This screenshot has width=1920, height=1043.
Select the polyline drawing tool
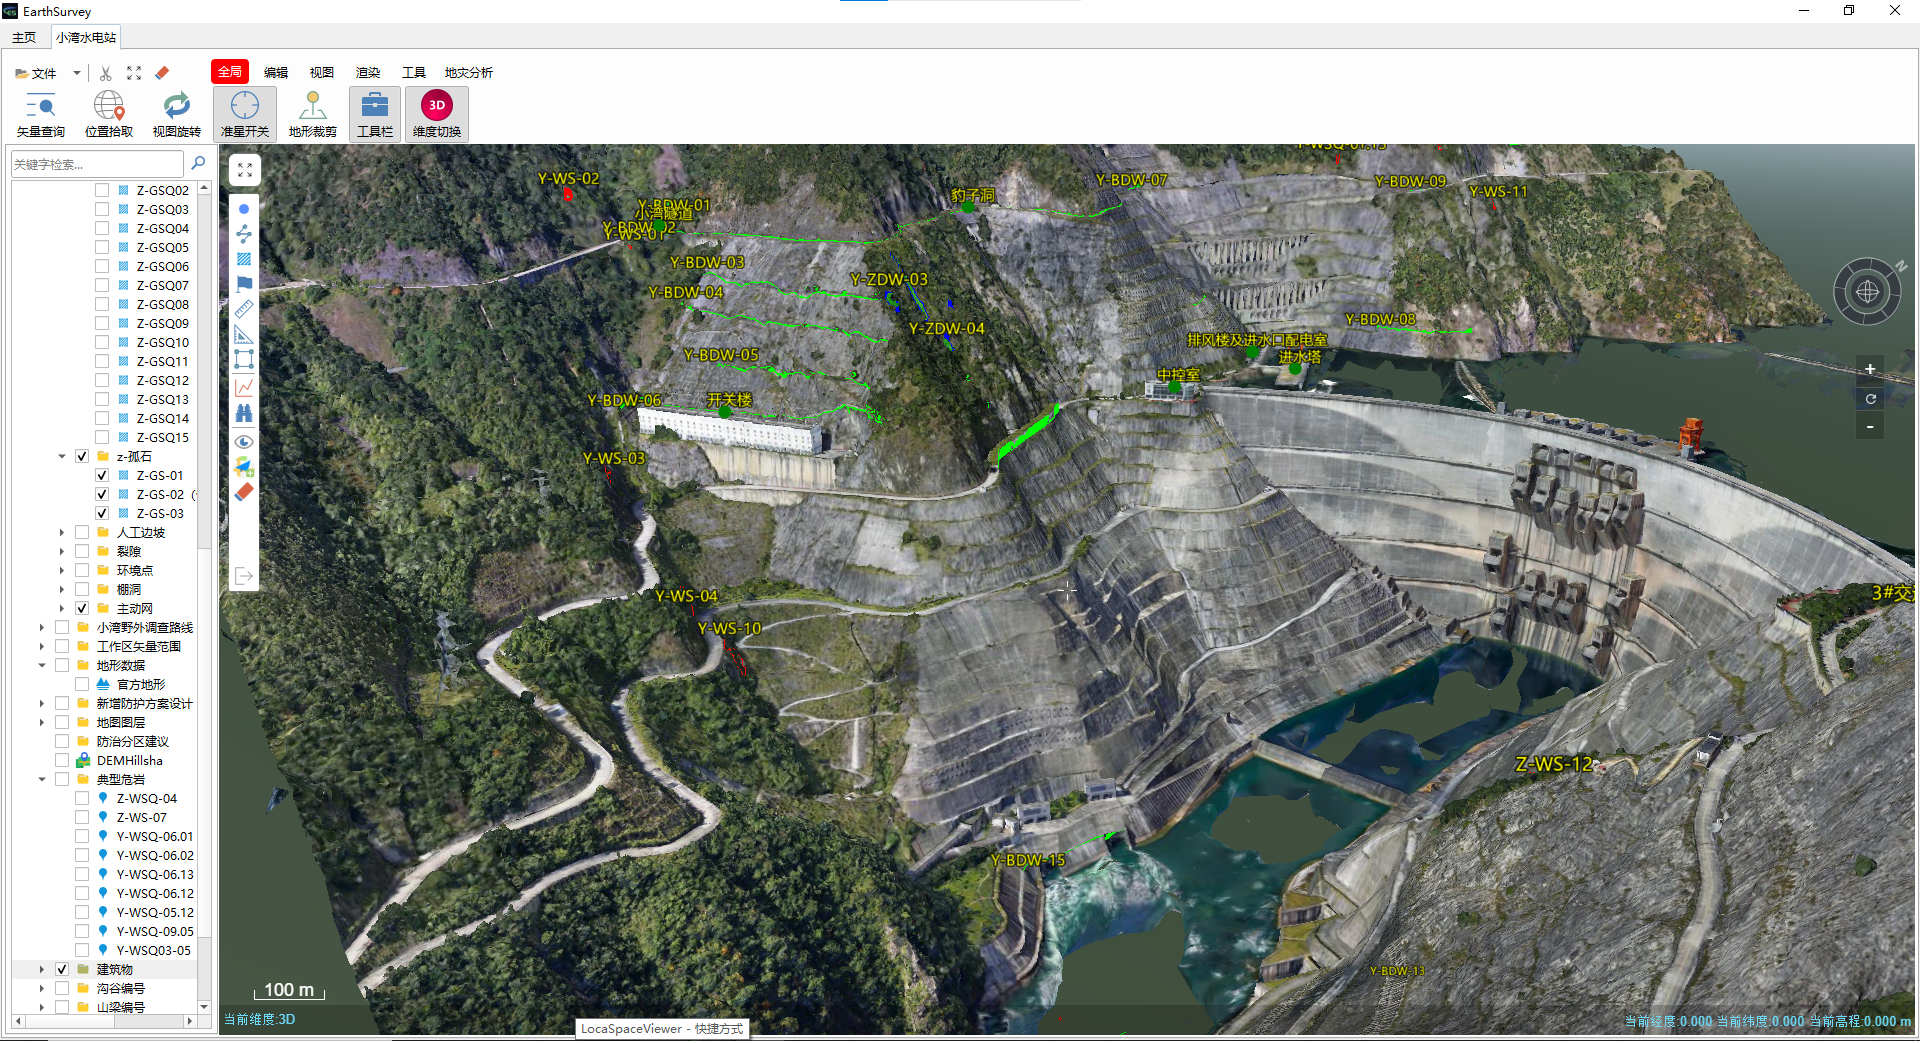click(x=244, y=234)
